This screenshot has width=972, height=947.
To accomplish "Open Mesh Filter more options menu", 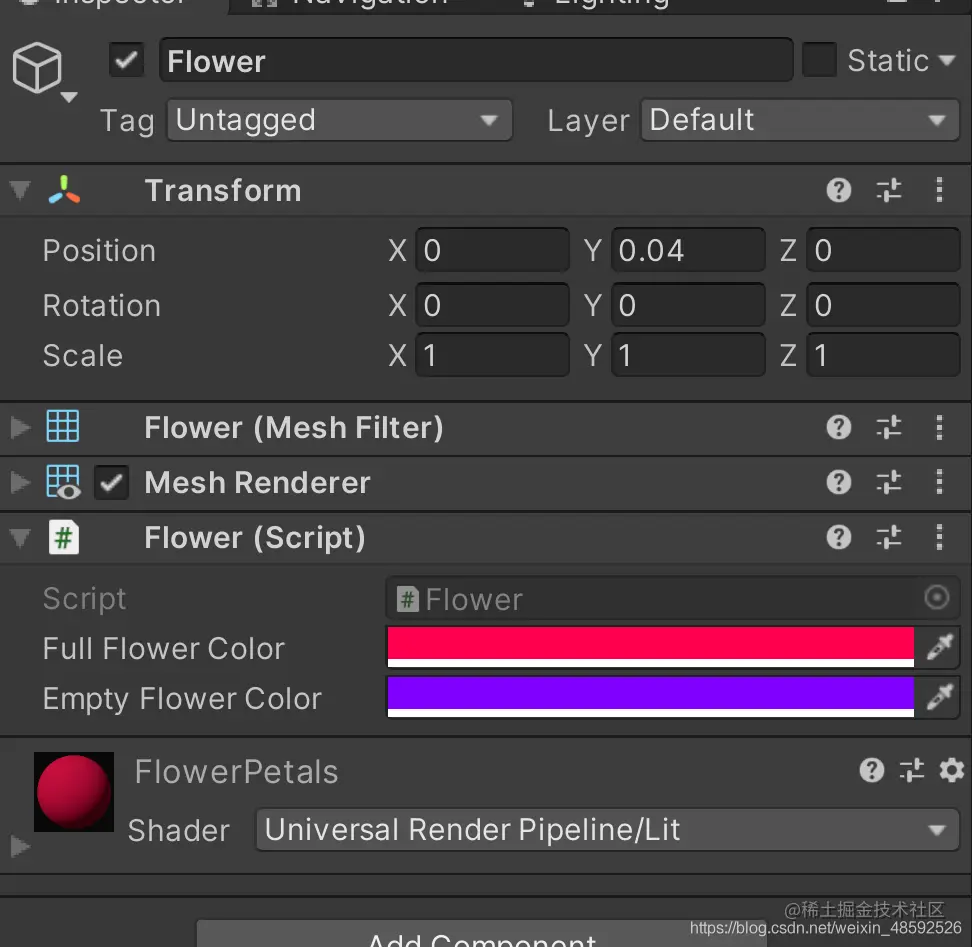I will [x=939, y=428].
